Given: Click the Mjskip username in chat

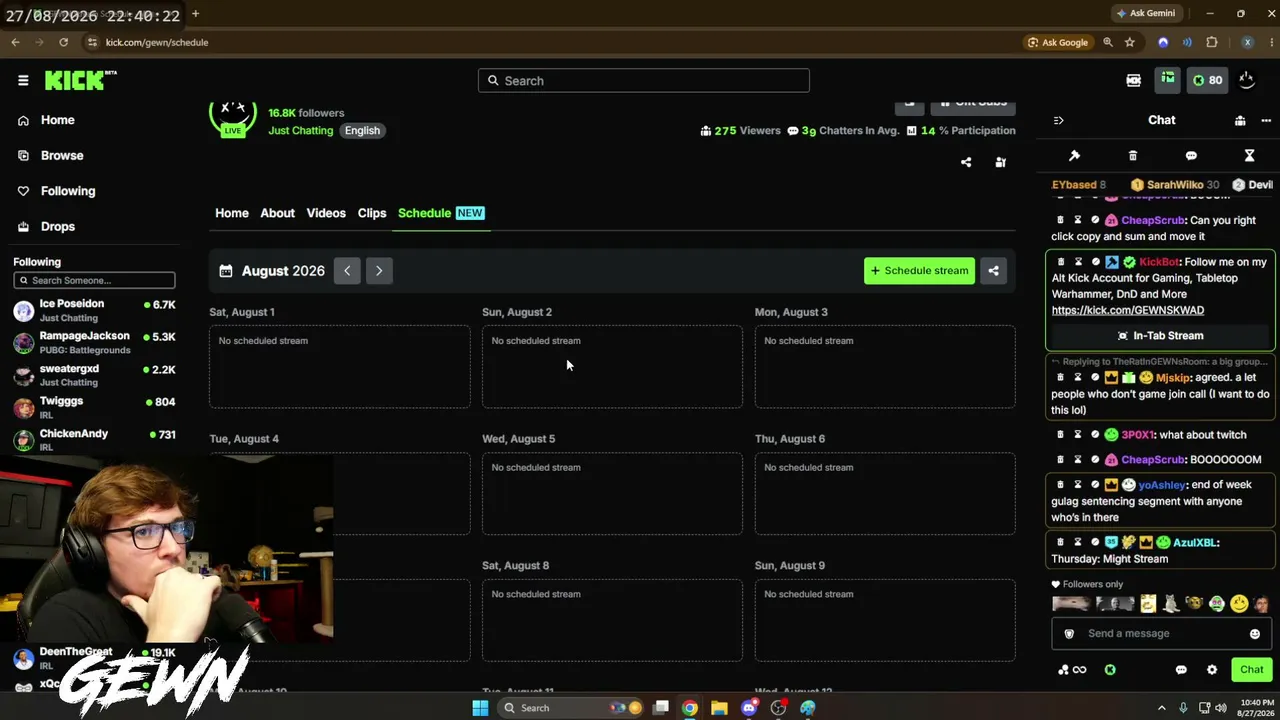Looking at the screenshot, I should point(1173,378).
